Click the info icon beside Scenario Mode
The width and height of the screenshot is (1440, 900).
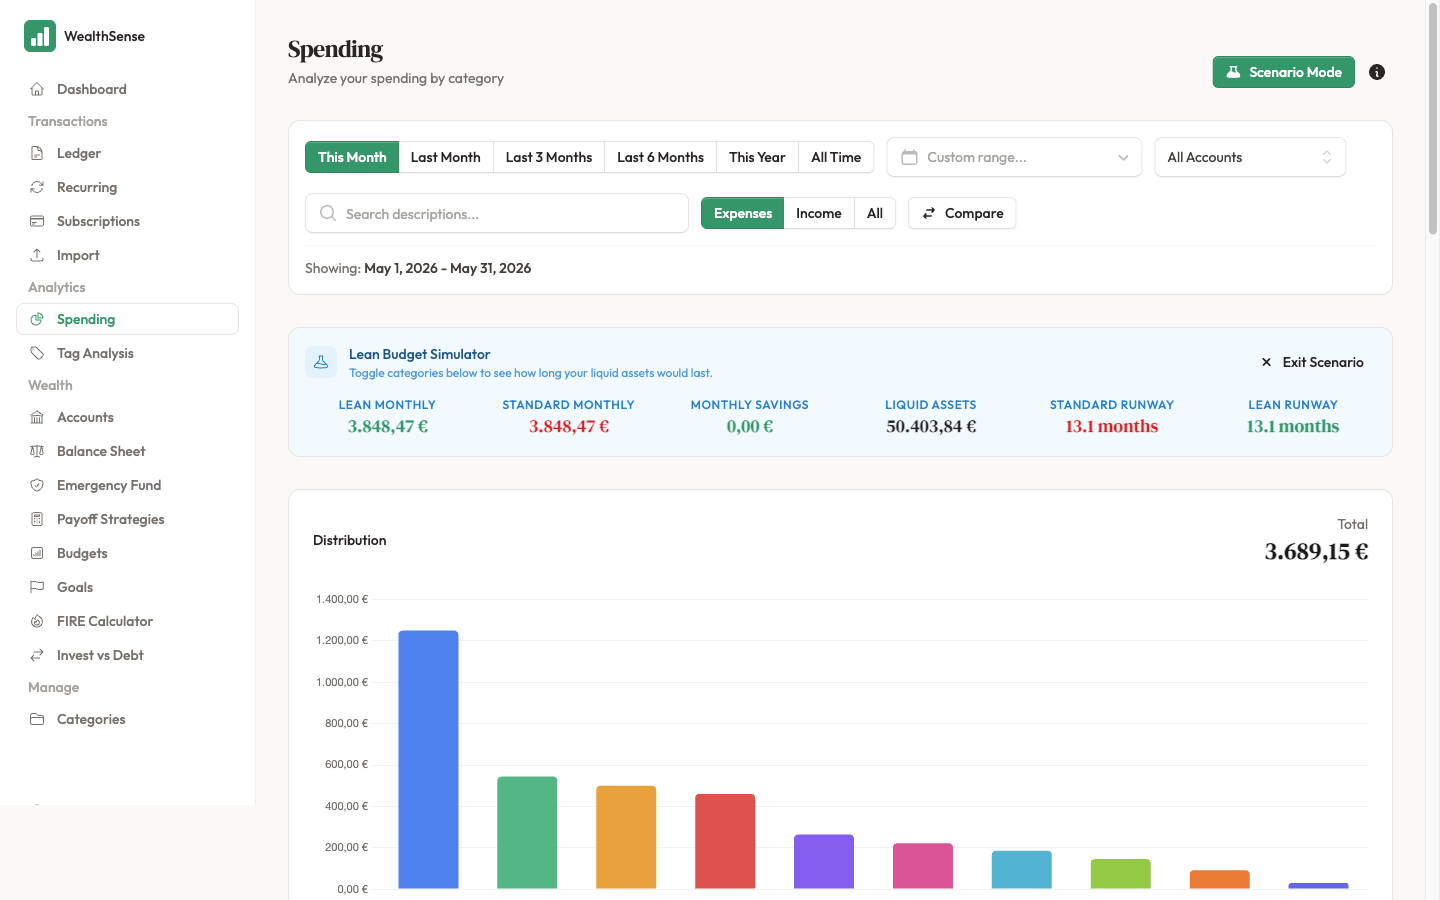[1377, 72]
